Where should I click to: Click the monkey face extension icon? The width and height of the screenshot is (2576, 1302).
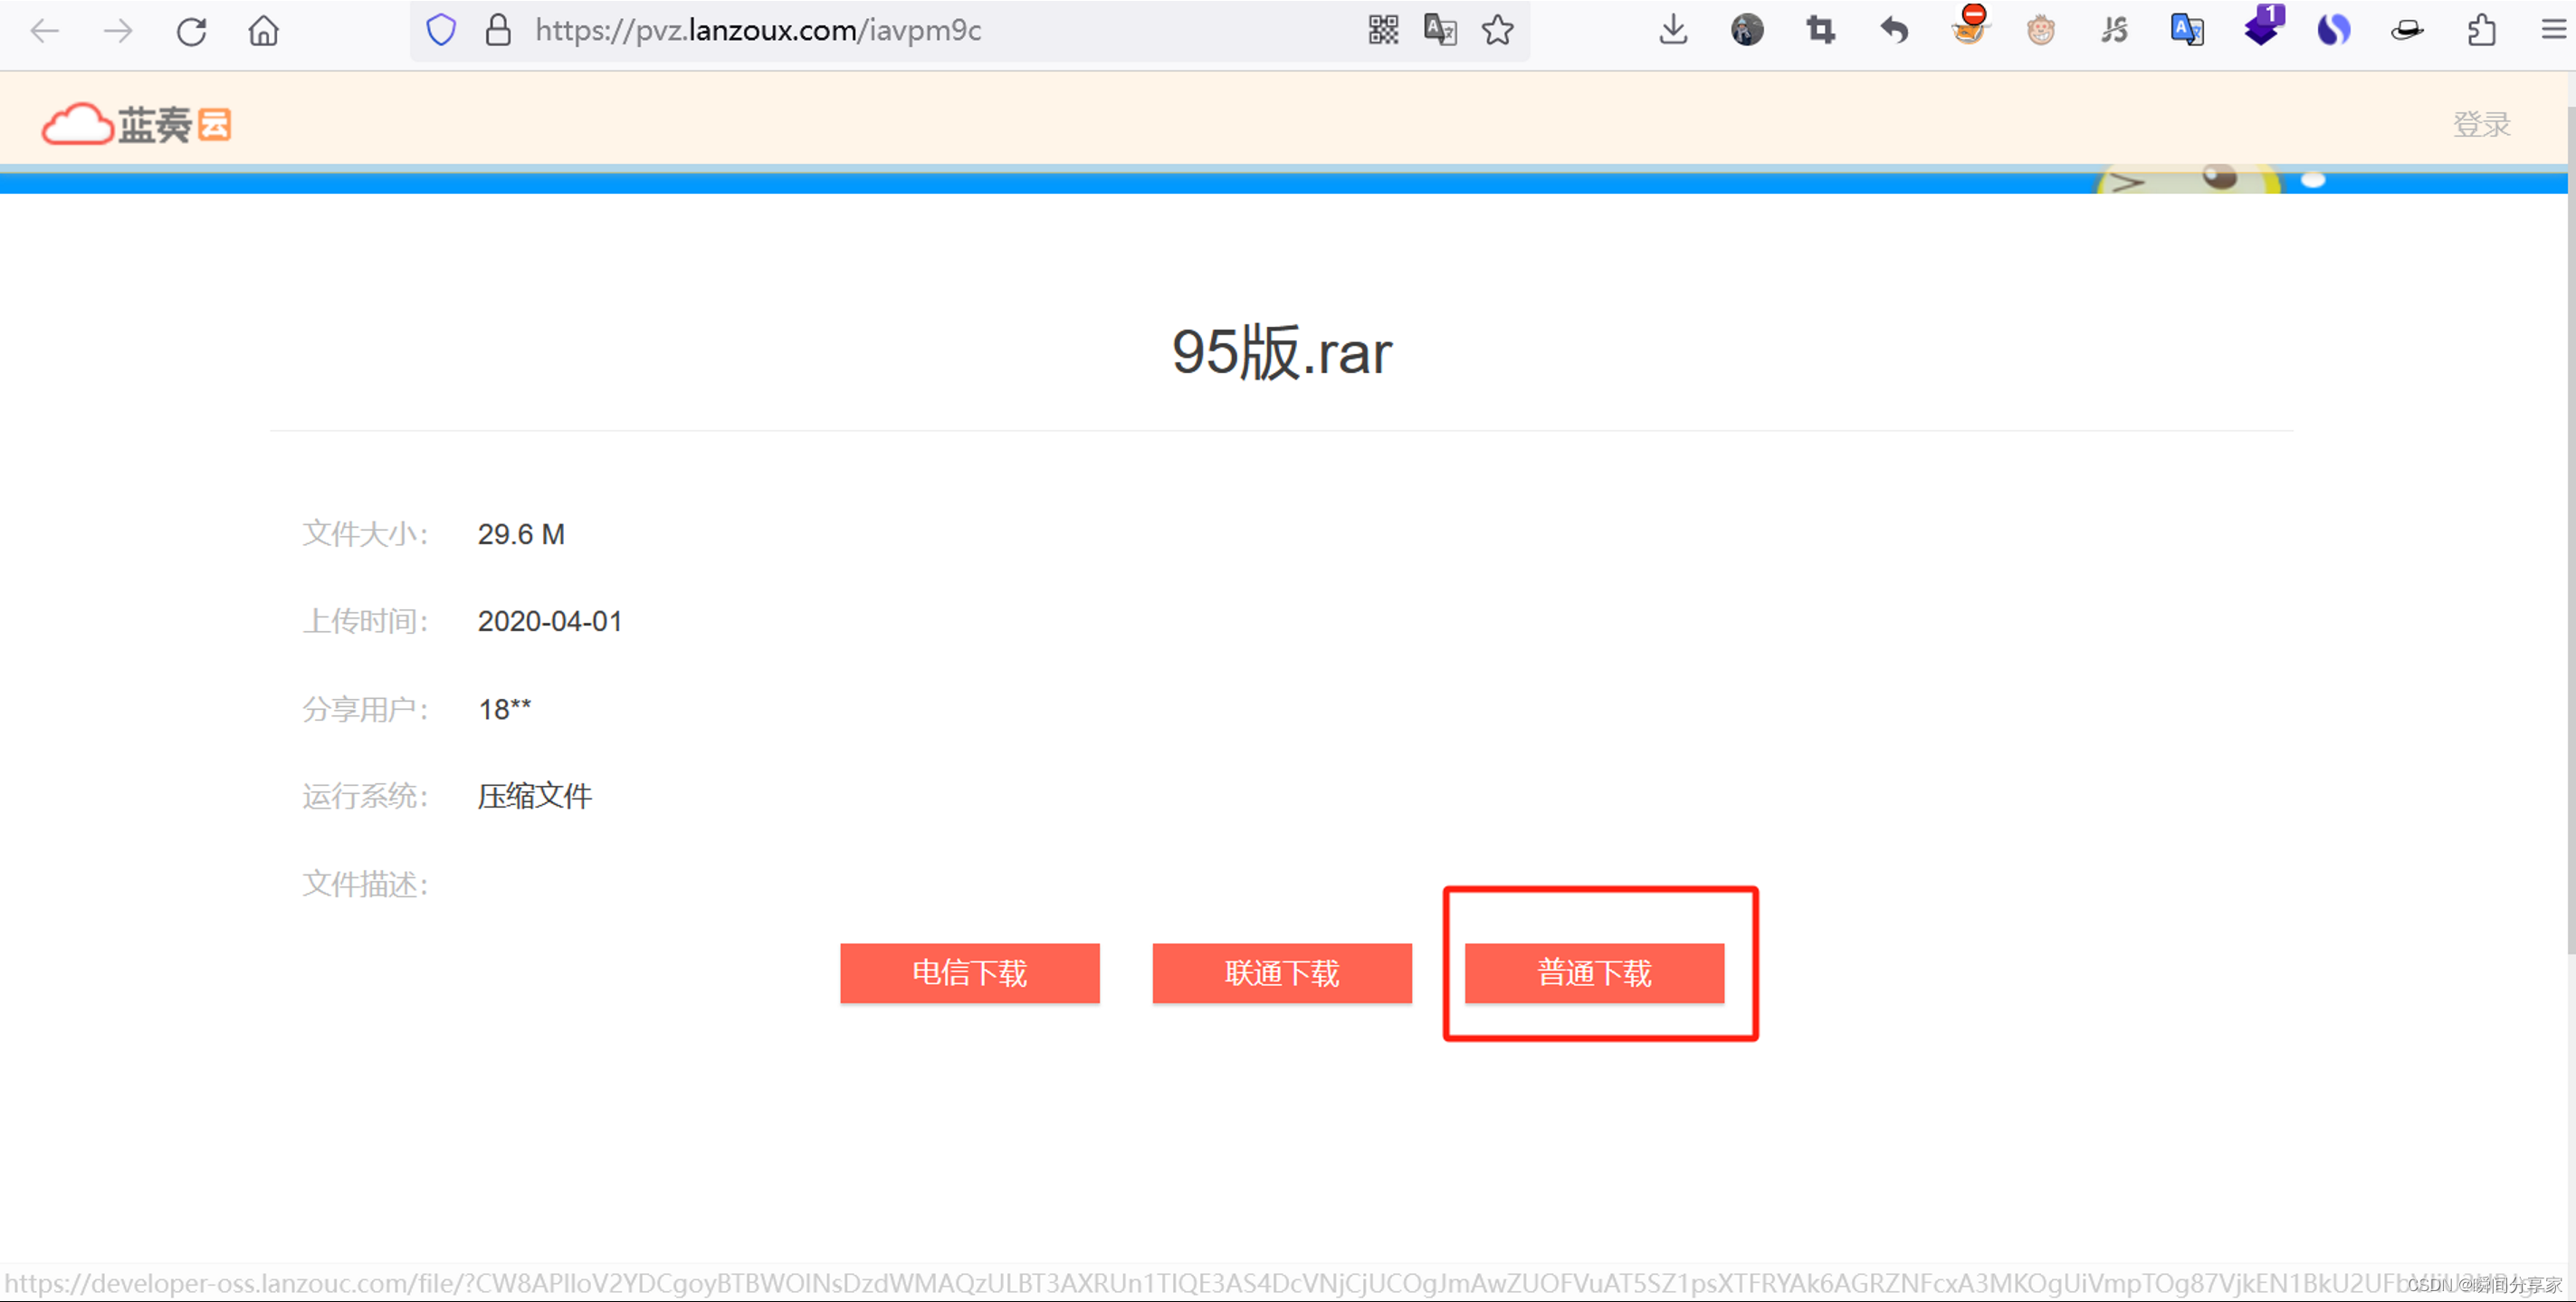coord(2040,30)
